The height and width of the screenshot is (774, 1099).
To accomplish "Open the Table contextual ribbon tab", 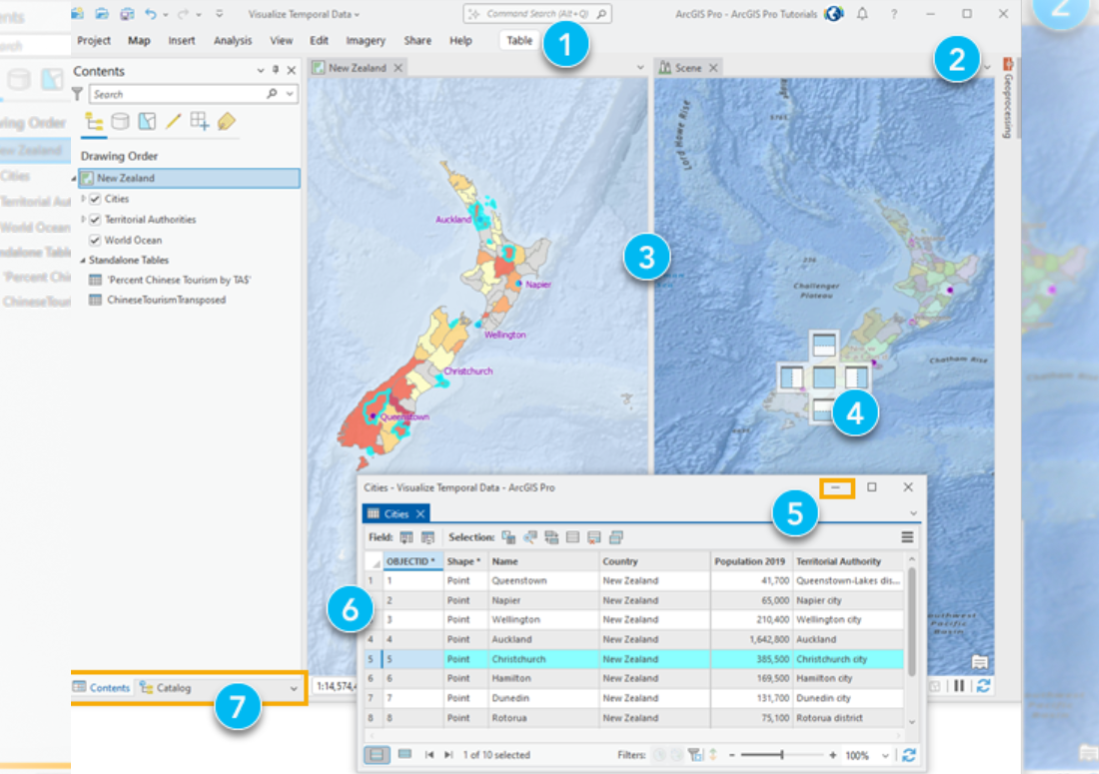I will (519, 41).
